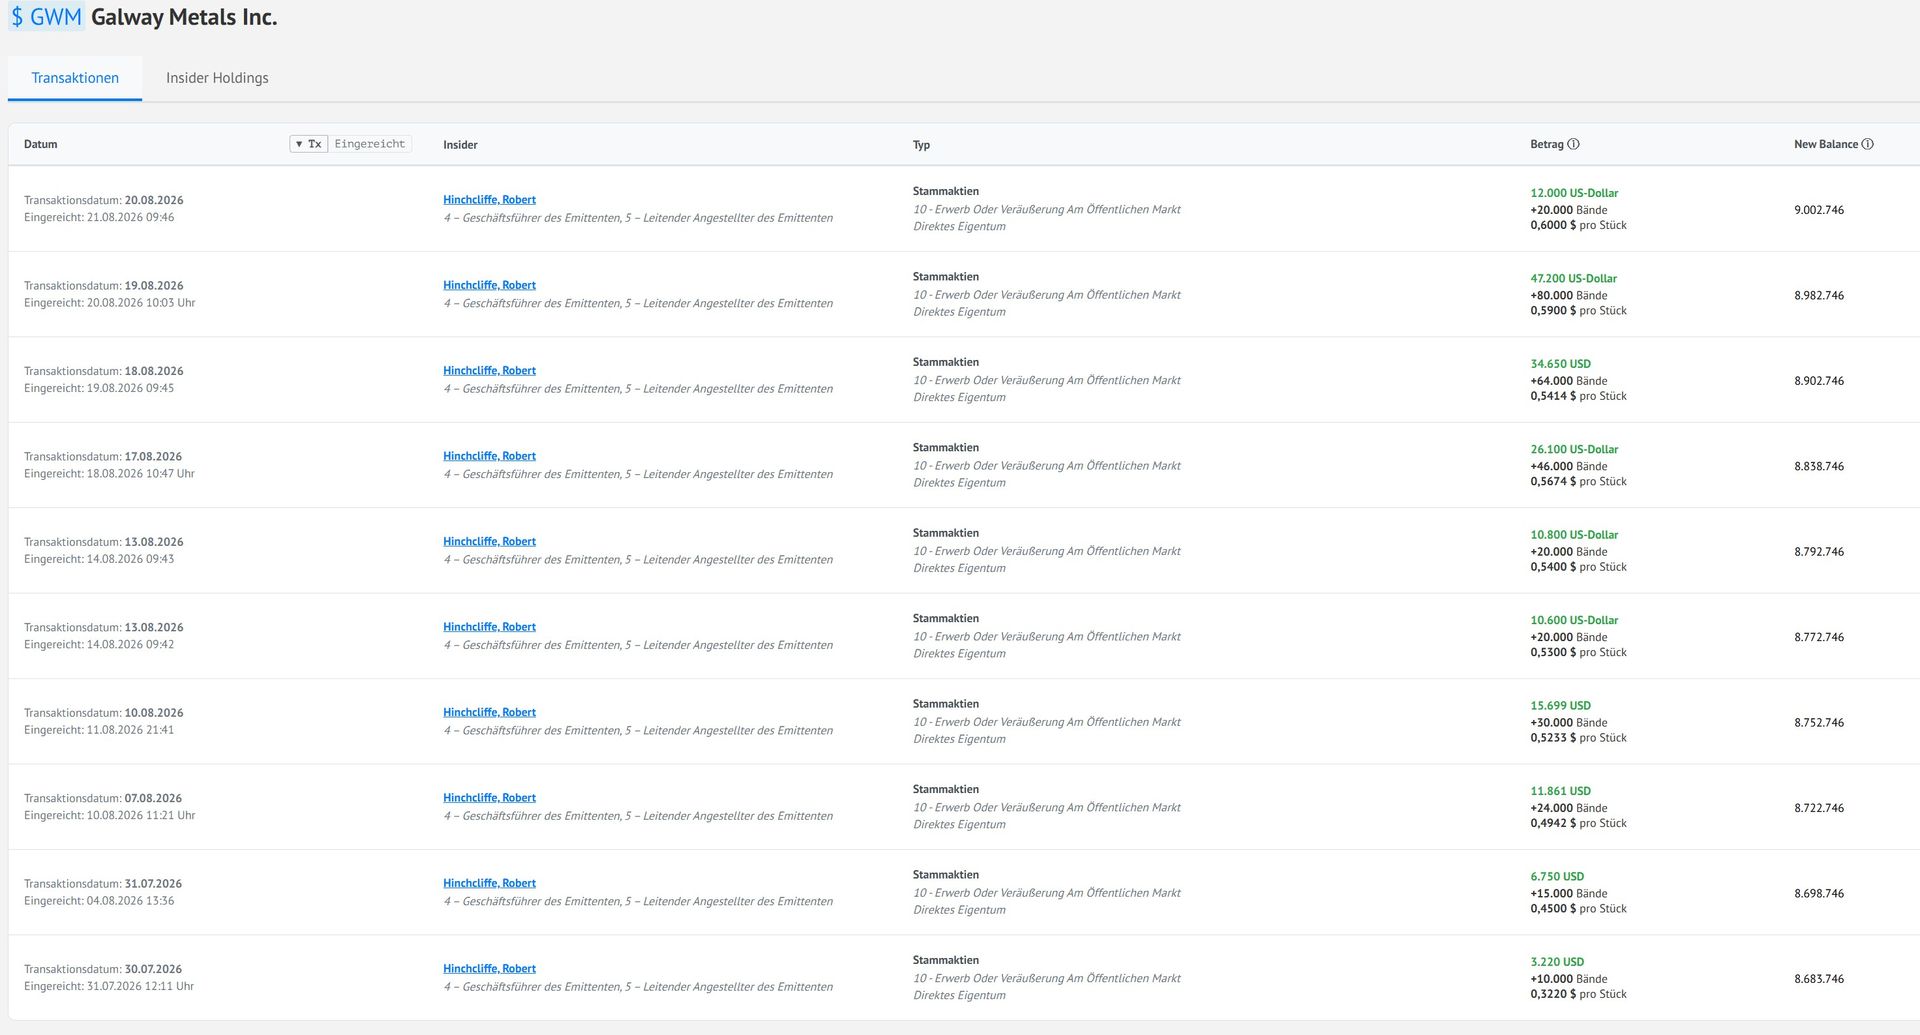Switch to the Insider Holdings tab
This screenshot has width=1920, height=1035.
click(217, 78)
